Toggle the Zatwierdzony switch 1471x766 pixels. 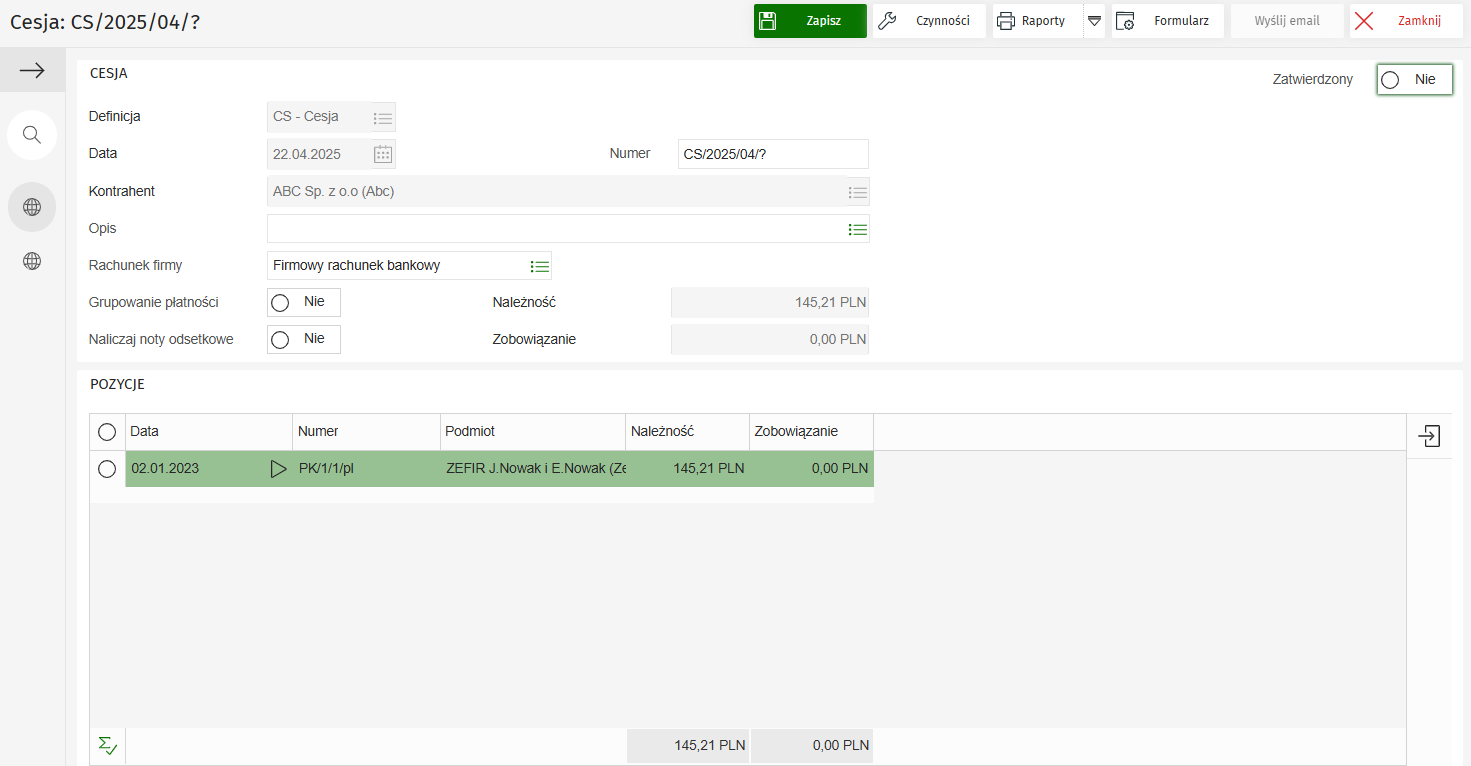(1413, 80)
